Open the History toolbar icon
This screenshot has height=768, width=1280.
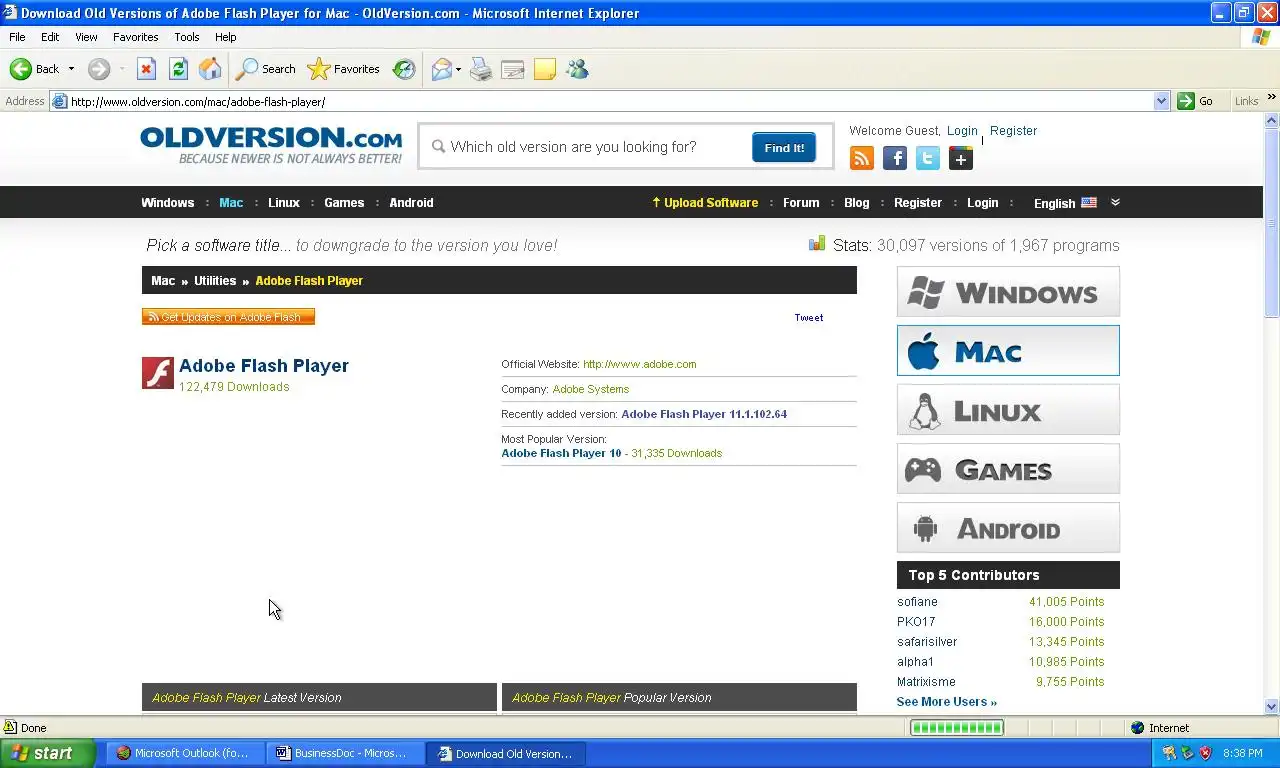coord(404,69)
